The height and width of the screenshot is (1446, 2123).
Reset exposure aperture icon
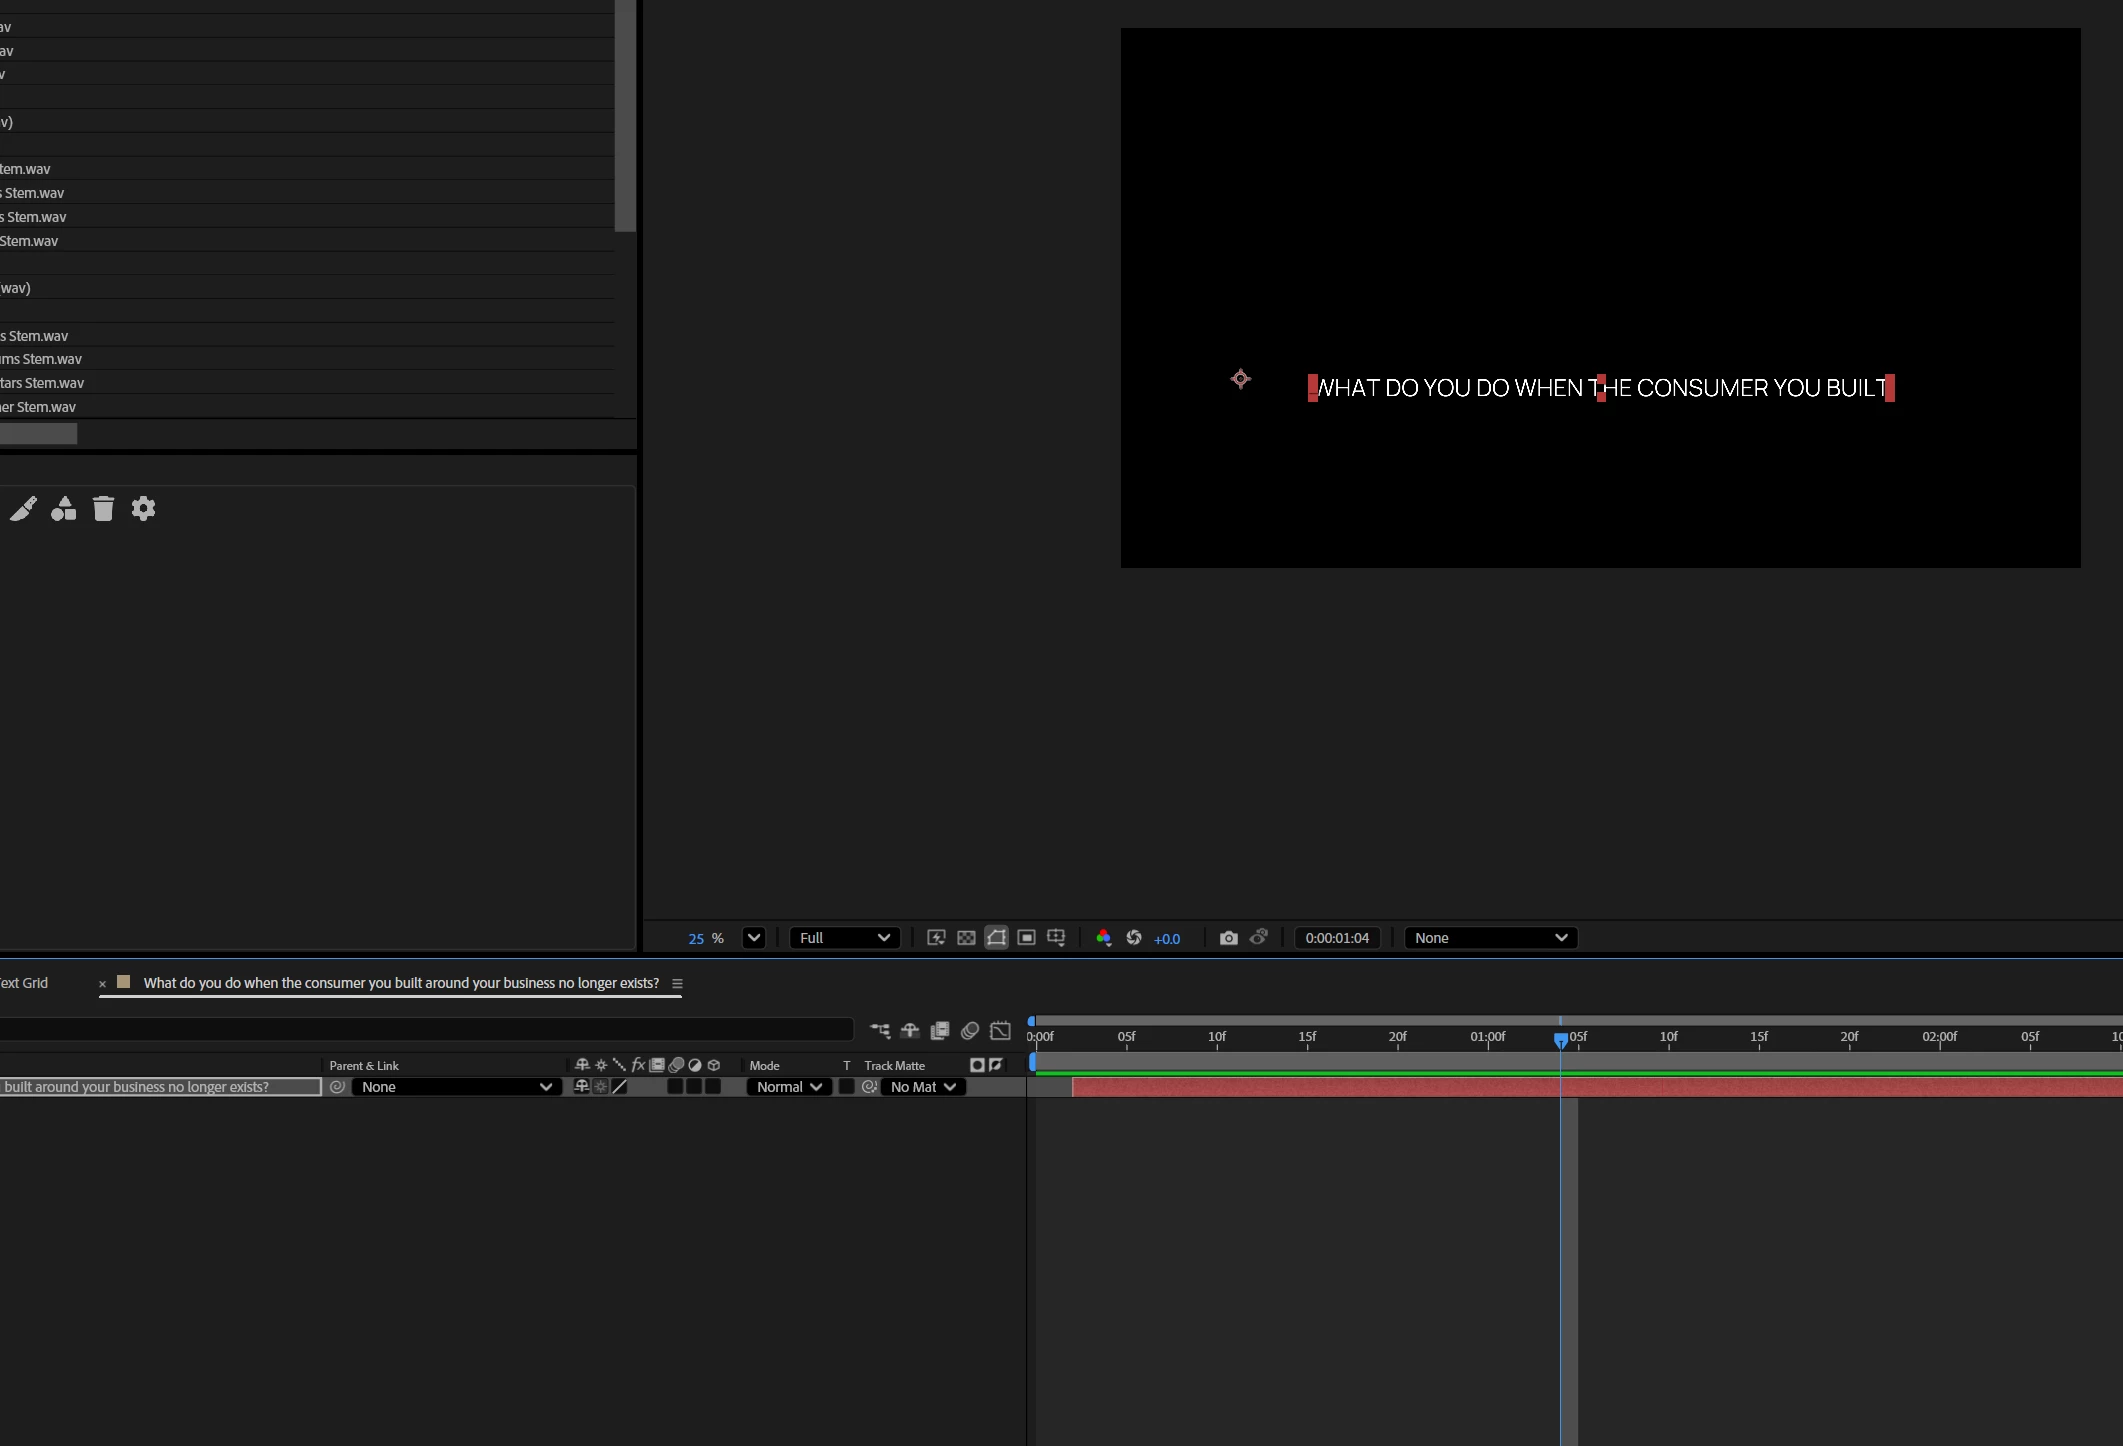point(1134,938)
